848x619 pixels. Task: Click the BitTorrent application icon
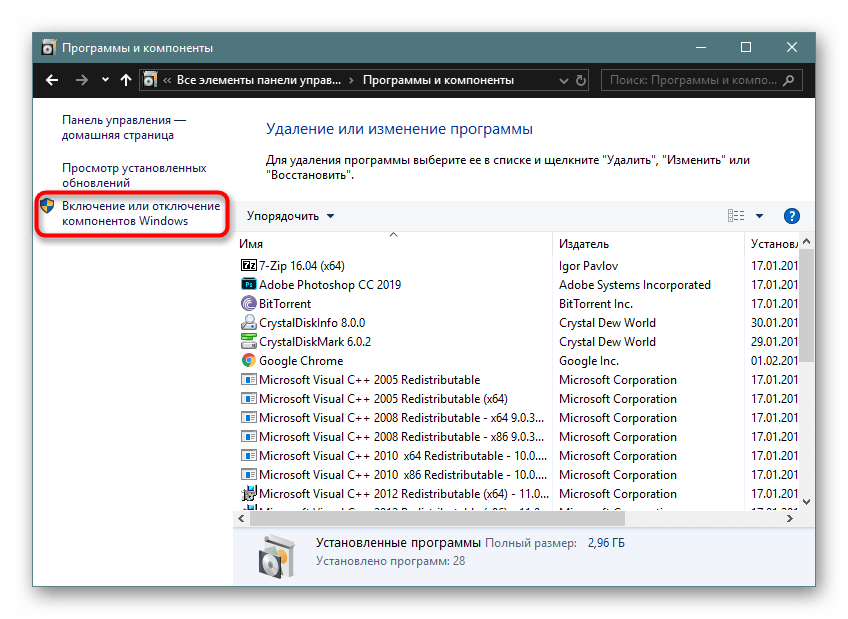point(247,303)
